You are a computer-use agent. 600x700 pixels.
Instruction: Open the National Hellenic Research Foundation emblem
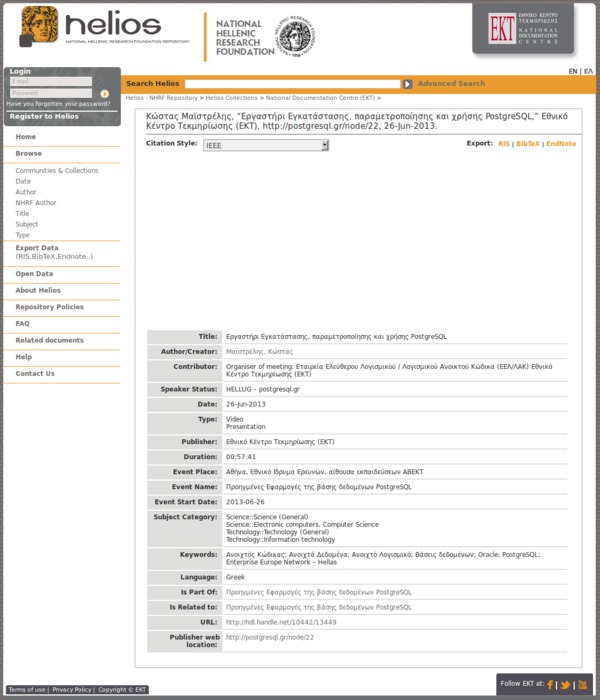pyautogui.click(x=295, y=36)
